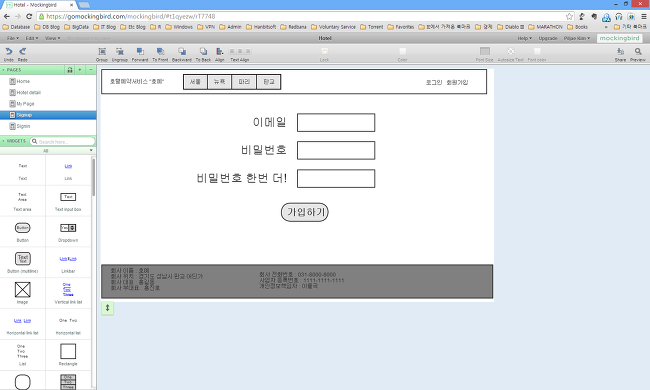The image size is (650, 390).
Task: Open Preview with the magnifier icon
Action: point(638,51)
